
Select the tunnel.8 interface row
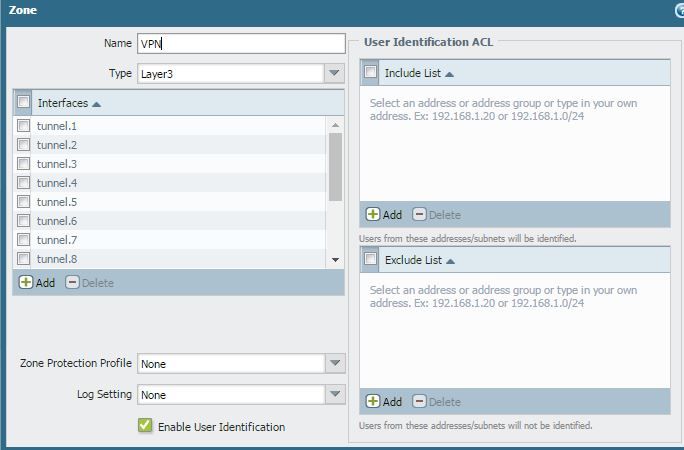pyautogui.click(x=57, y=259)
